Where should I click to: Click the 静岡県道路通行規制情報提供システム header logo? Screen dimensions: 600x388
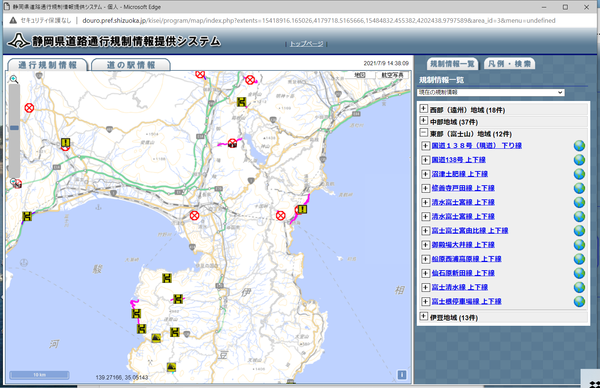[114, 41]
